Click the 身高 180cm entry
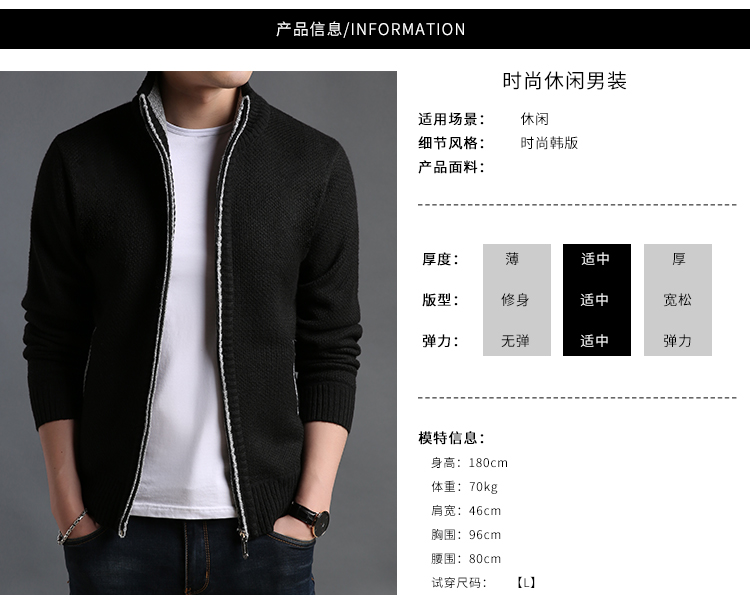 coord(469,463)
